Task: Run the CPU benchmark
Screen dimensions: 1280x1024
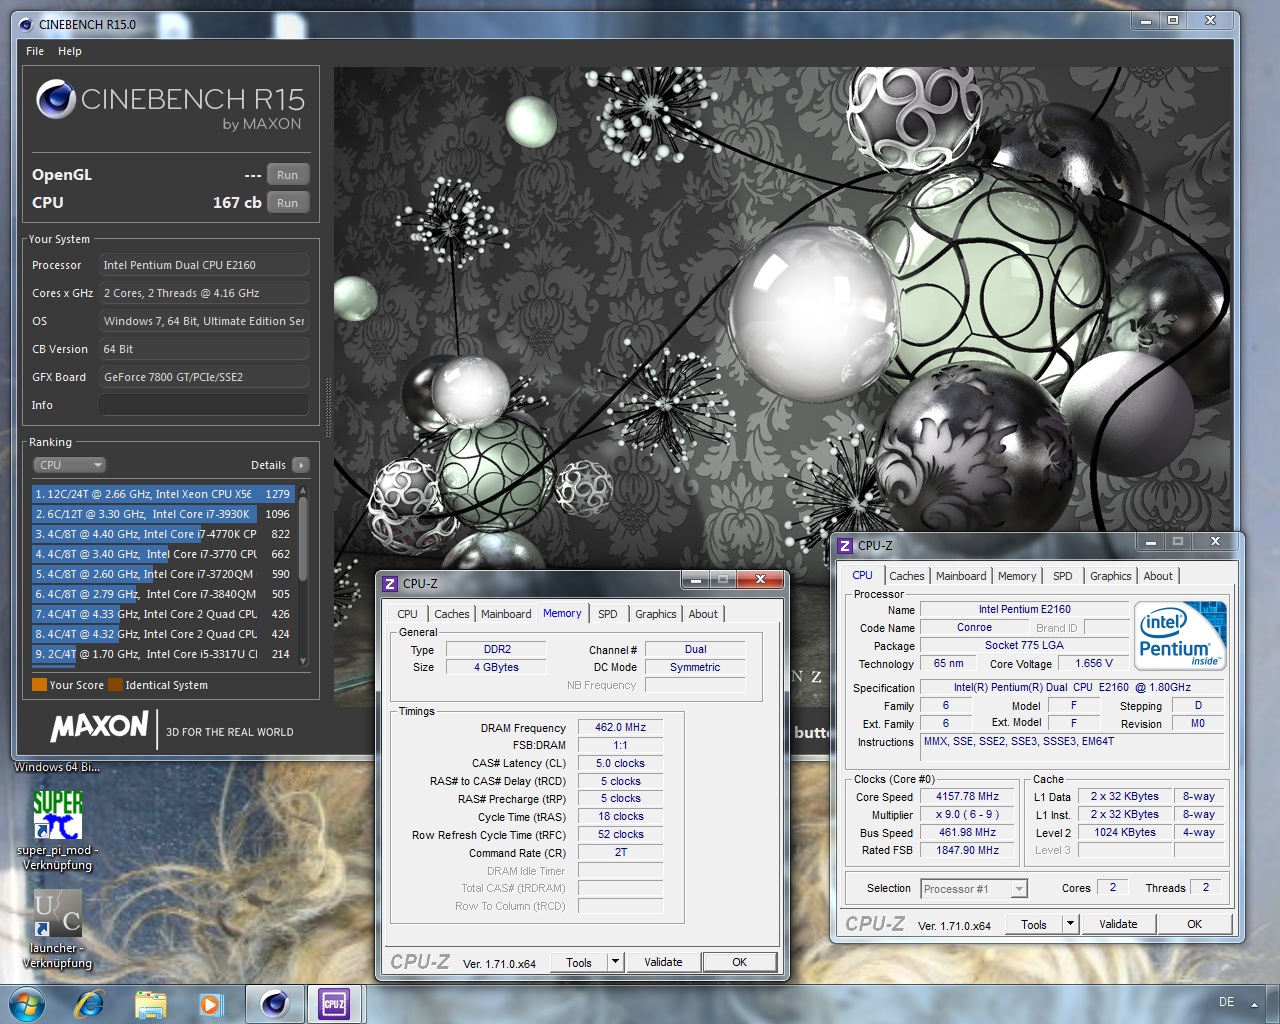Action: click(x=288, y=203)
